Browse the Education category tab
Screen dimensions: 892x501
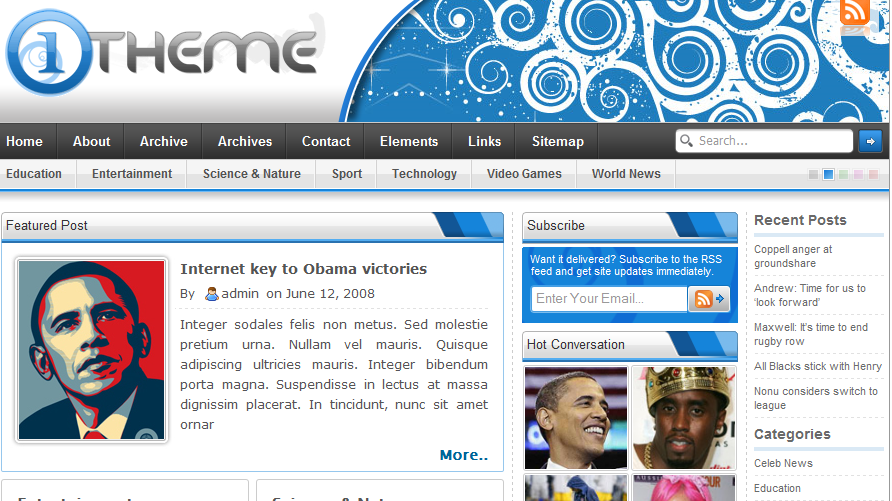click(x=34, y=174)
